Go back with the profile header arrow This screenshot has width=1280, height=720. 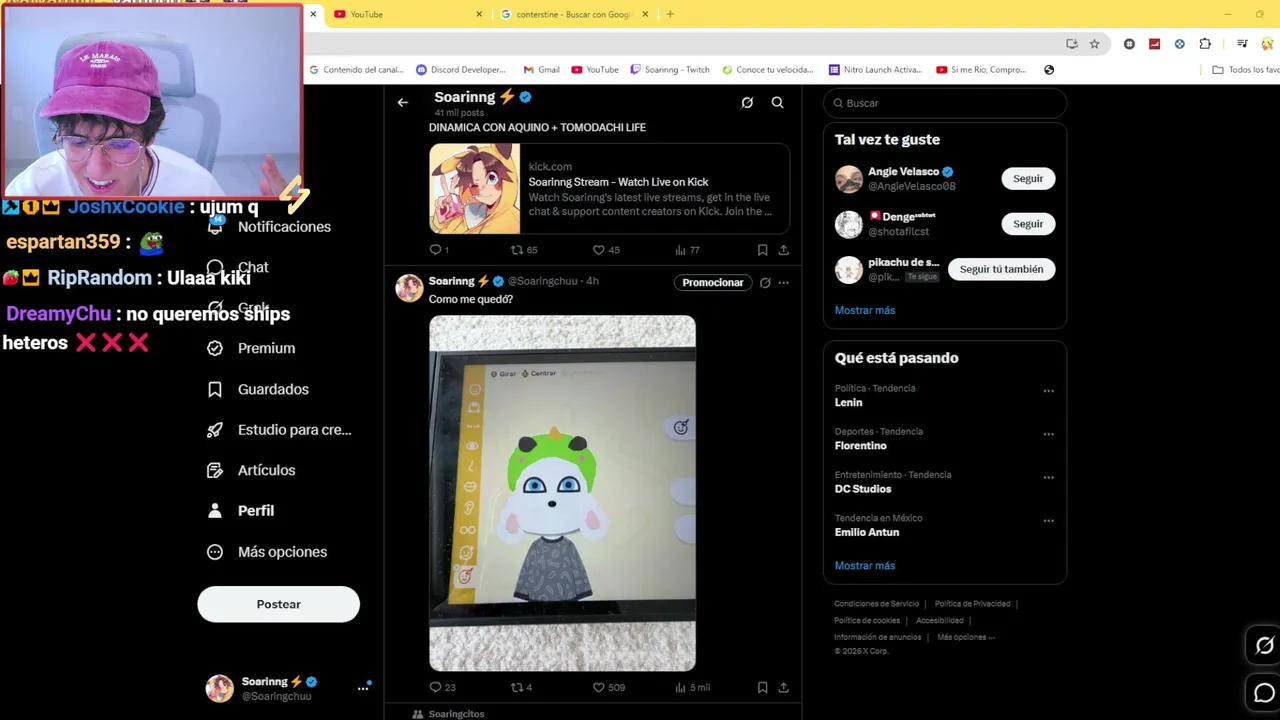(402, 102)
